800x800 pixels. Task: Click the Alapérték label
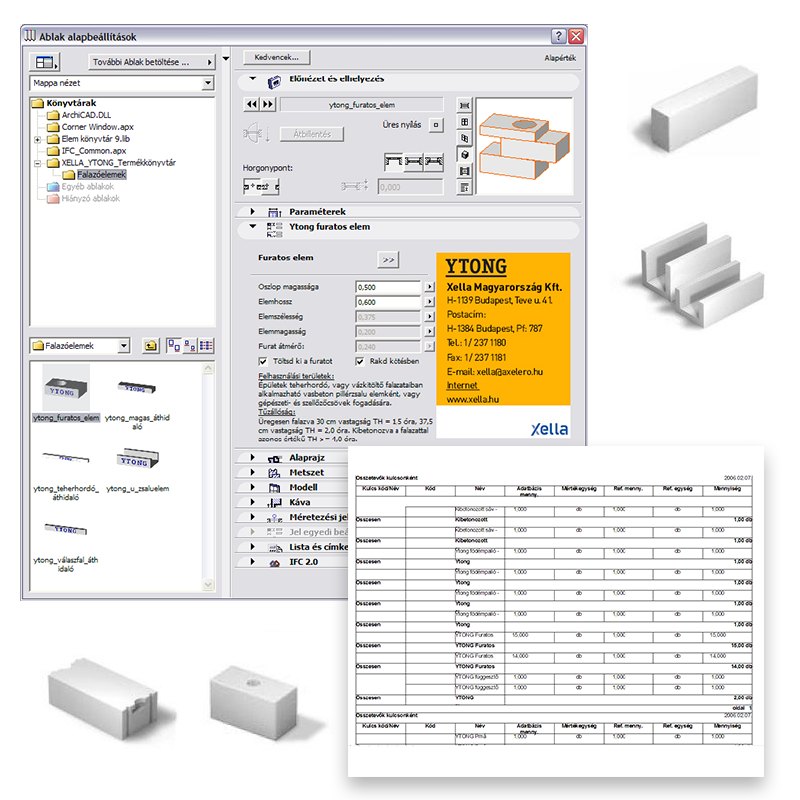click(x=560, y=58)
